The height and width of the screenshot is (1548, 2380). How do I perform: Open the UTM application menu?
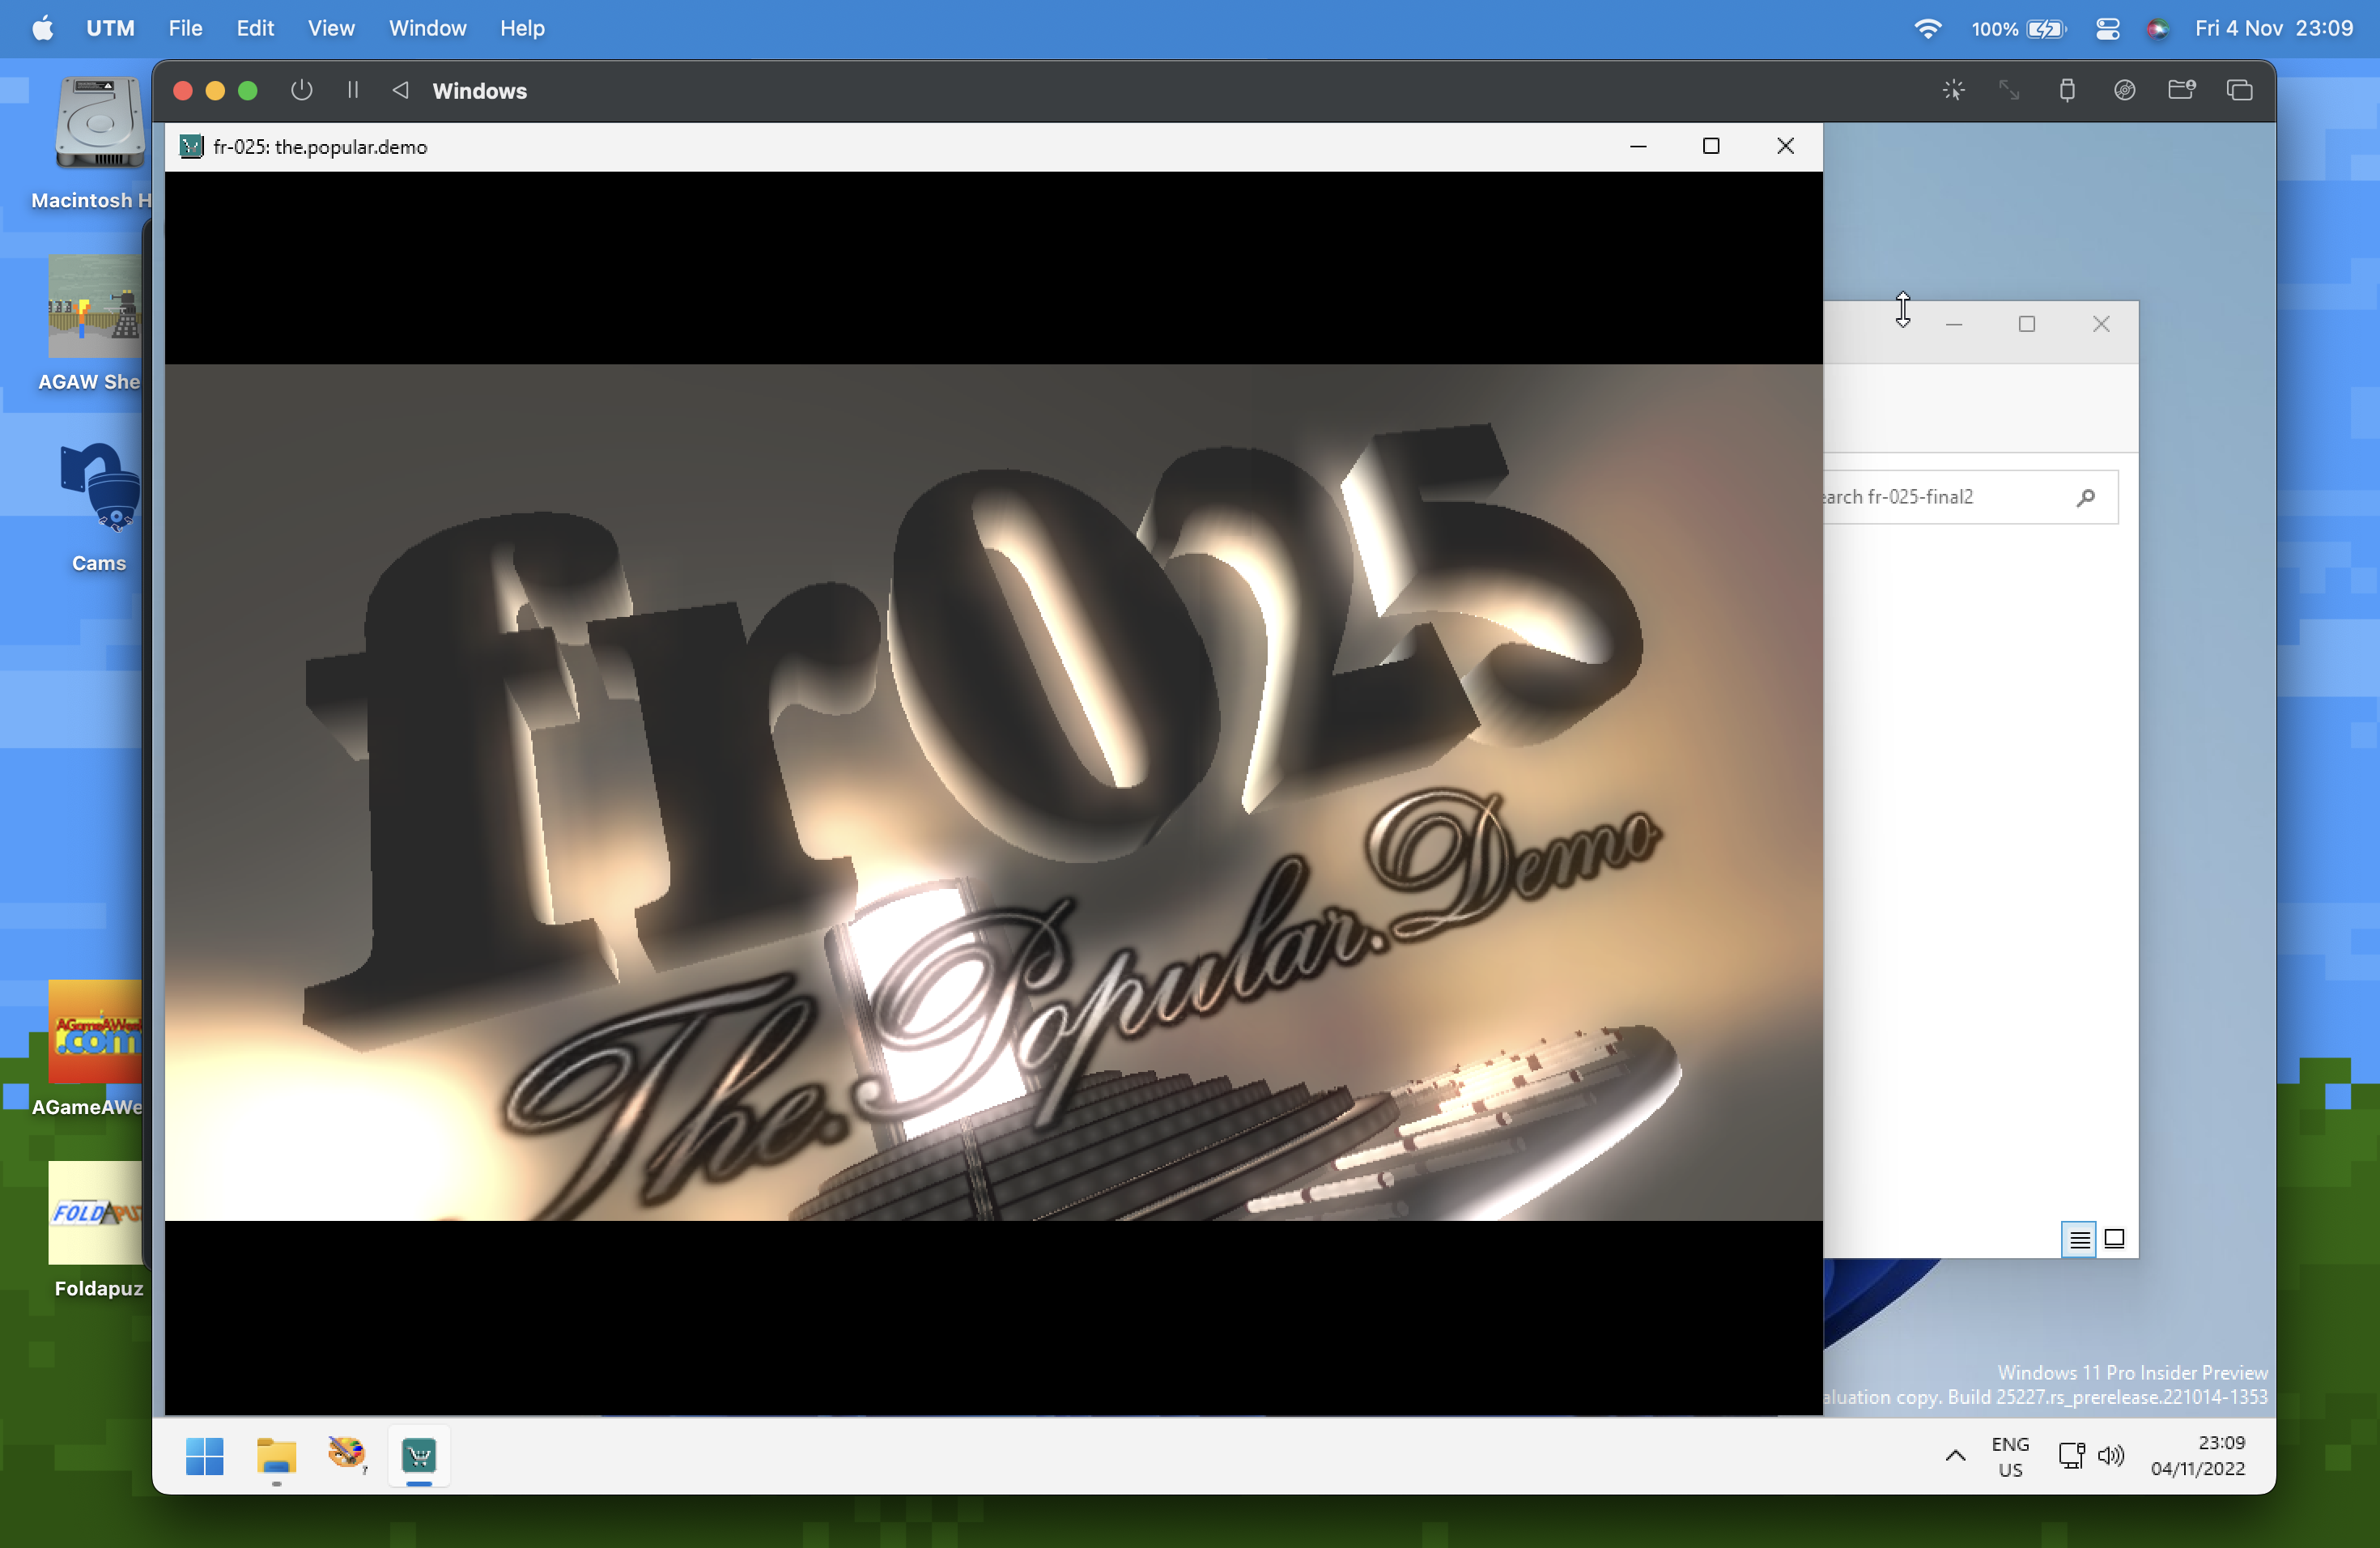pyautogui.click(x=110, y=28)
